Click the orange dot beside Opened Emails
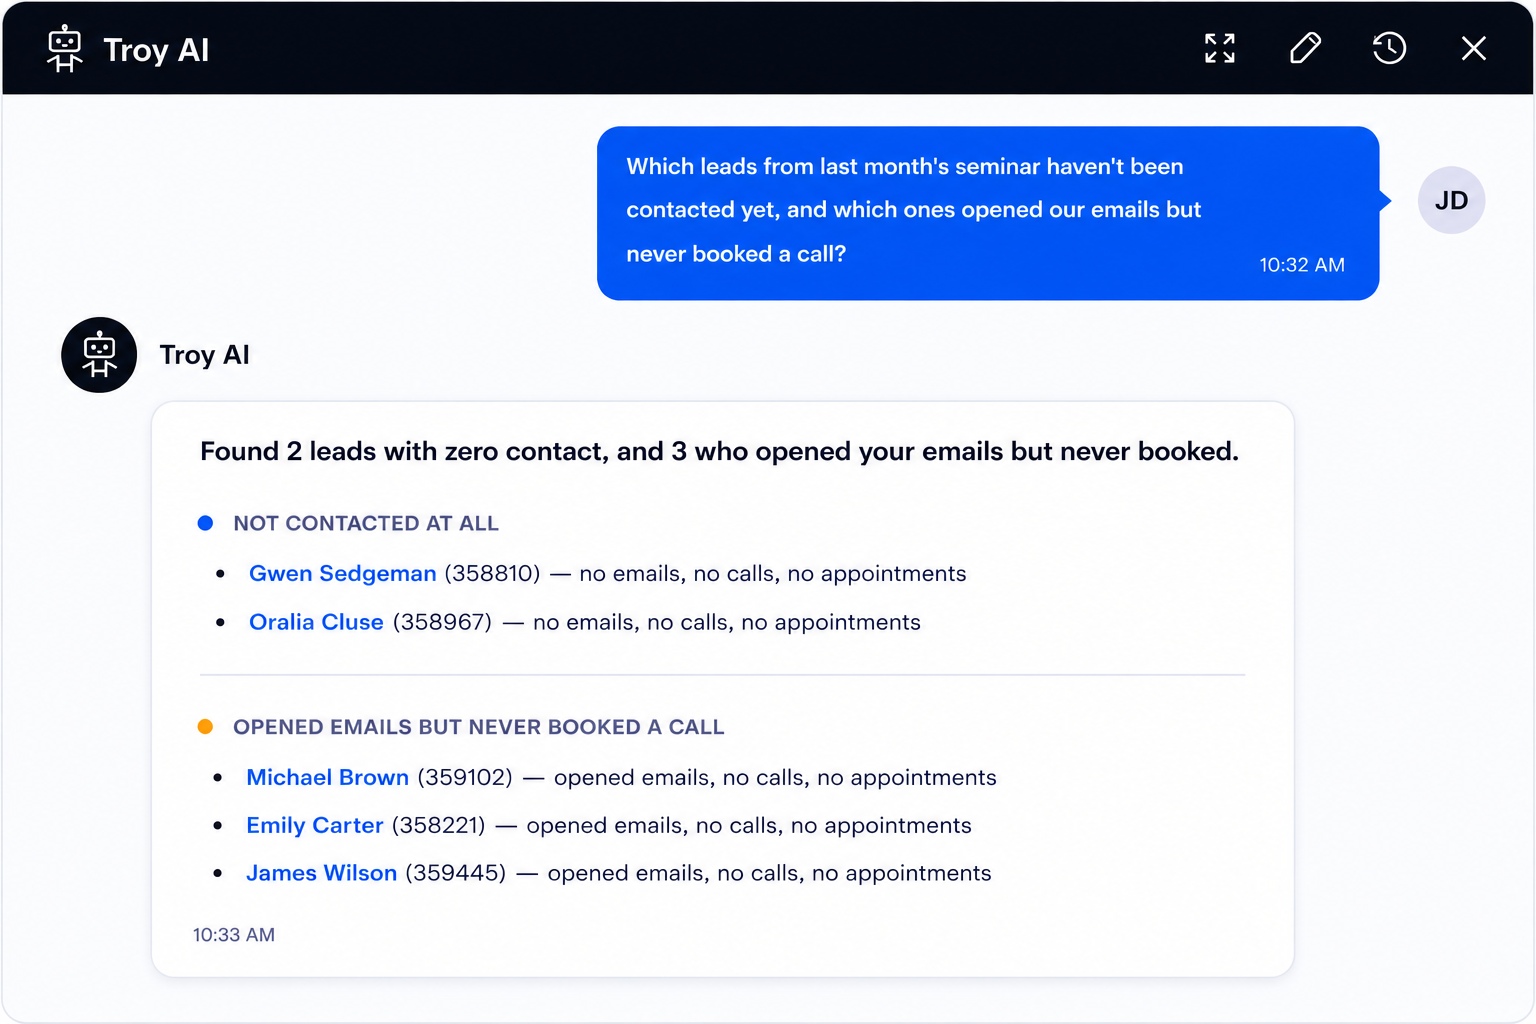This screenshot has width=1536, height=1024. click(205, 727)
